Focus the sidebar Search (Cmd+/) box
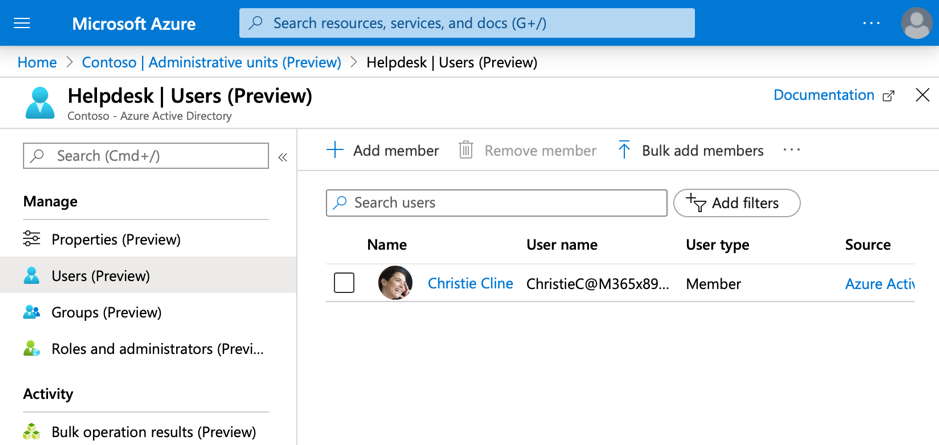Image resolution: width=939 pixels, height=445 pixels. pyautogui.click(x=146, y=156)
